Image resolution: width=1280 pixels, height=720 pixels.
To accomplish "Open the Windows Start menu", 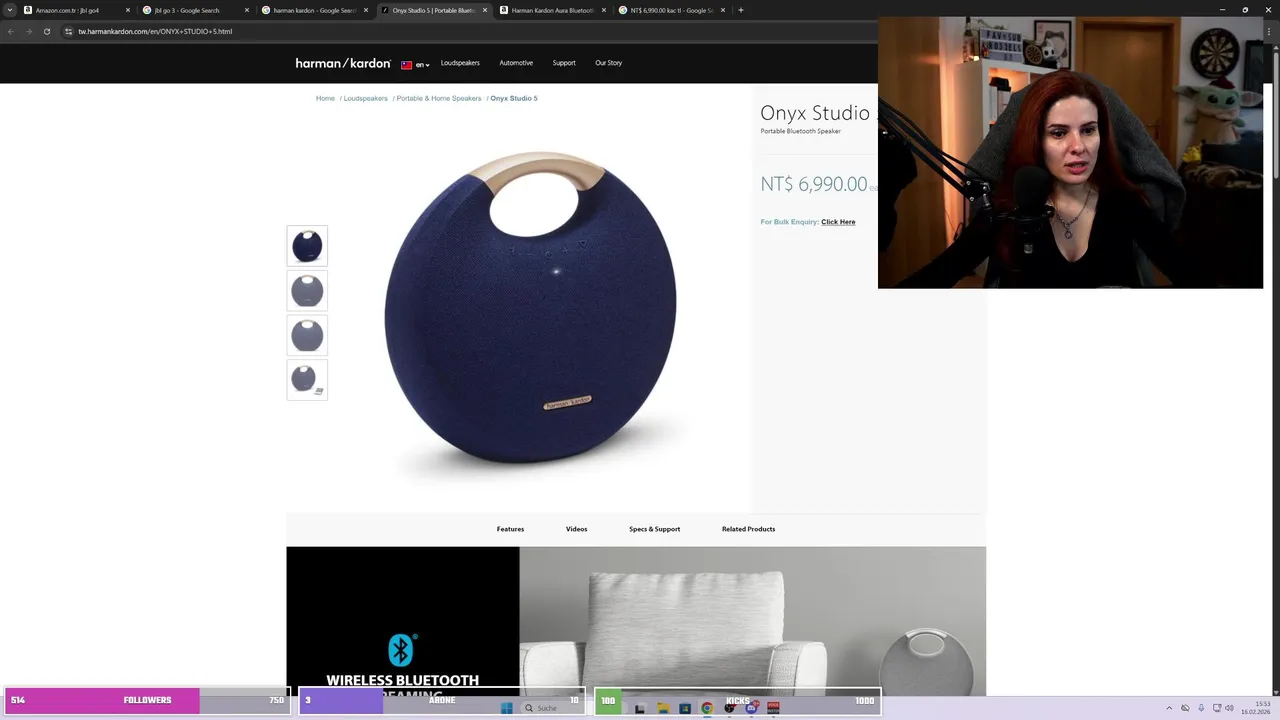I will tap(506, 708).
